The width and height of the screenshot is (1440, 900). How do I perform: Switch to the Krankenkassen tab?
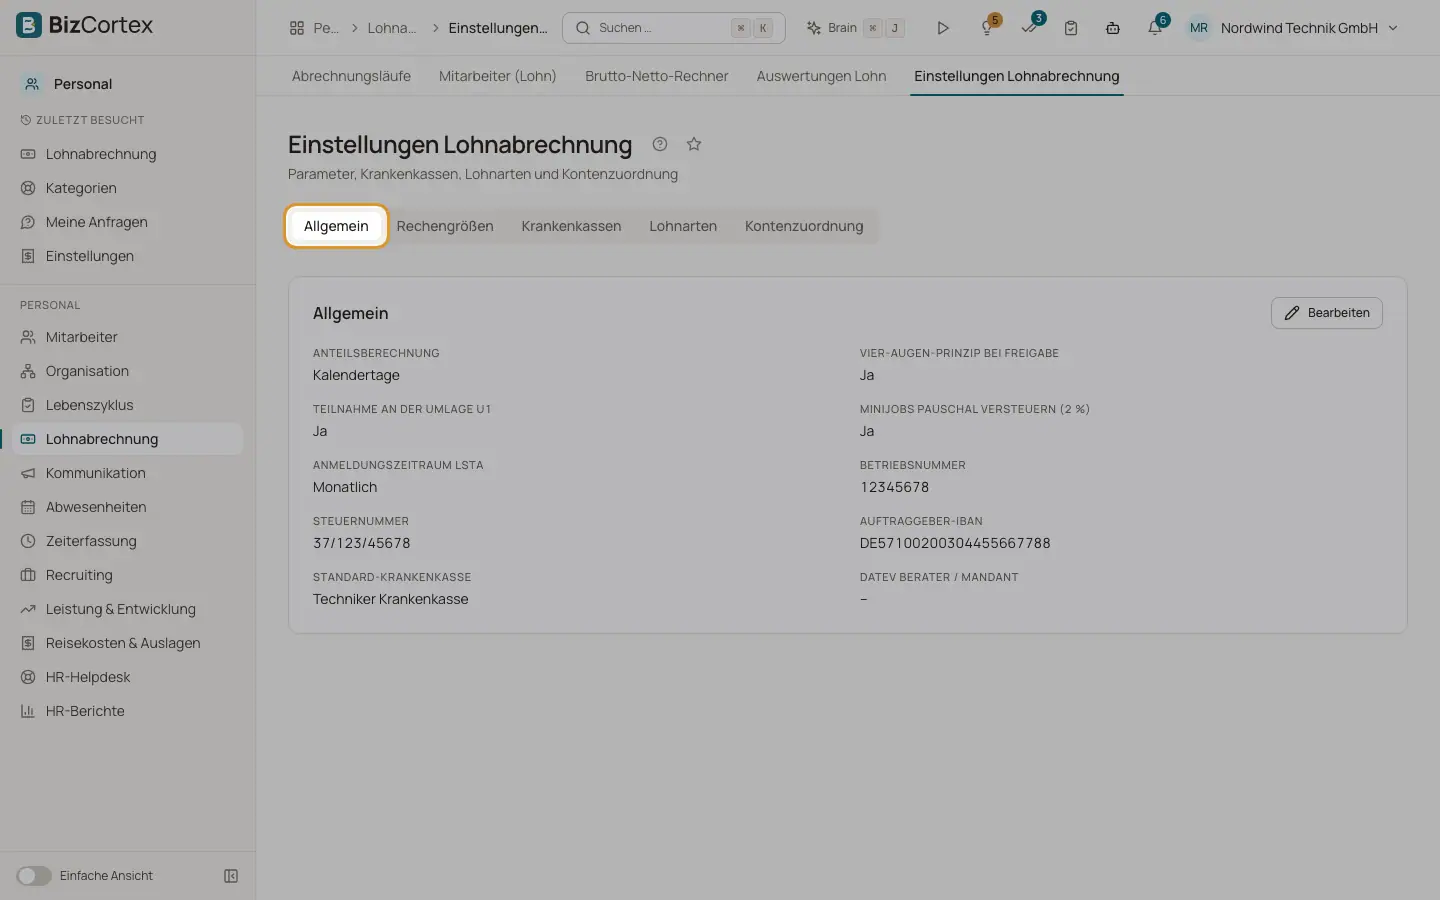point(571,226)
